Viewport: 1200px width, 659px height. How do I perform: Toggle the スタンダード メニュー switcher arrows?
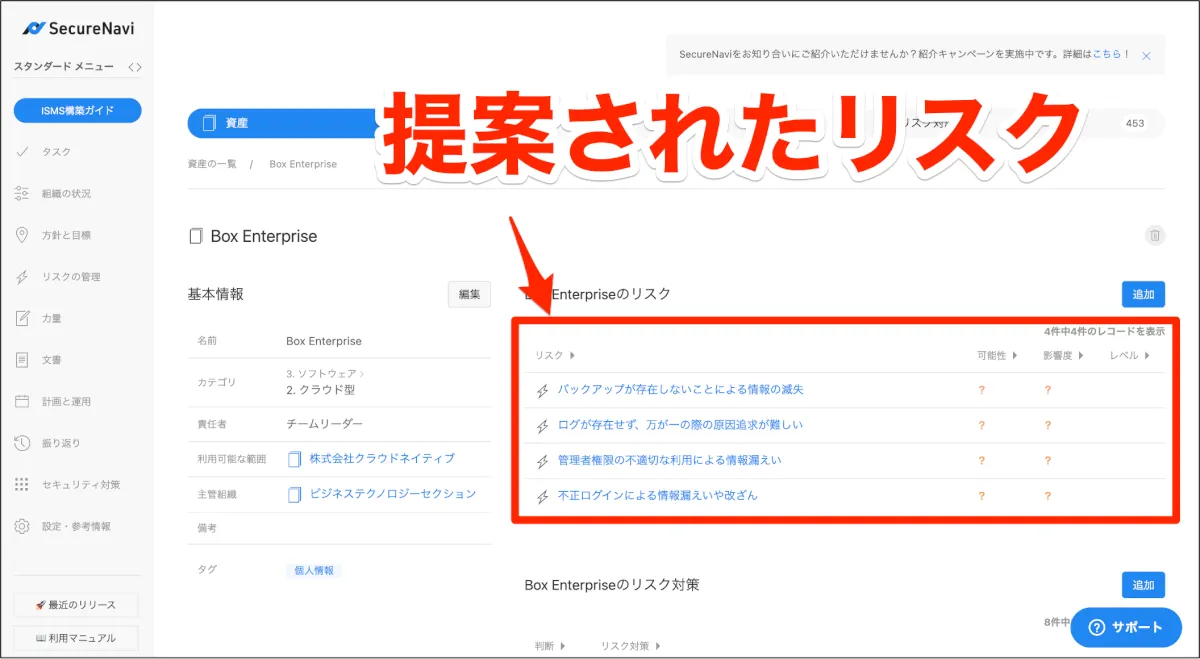[x=135, y=67]
